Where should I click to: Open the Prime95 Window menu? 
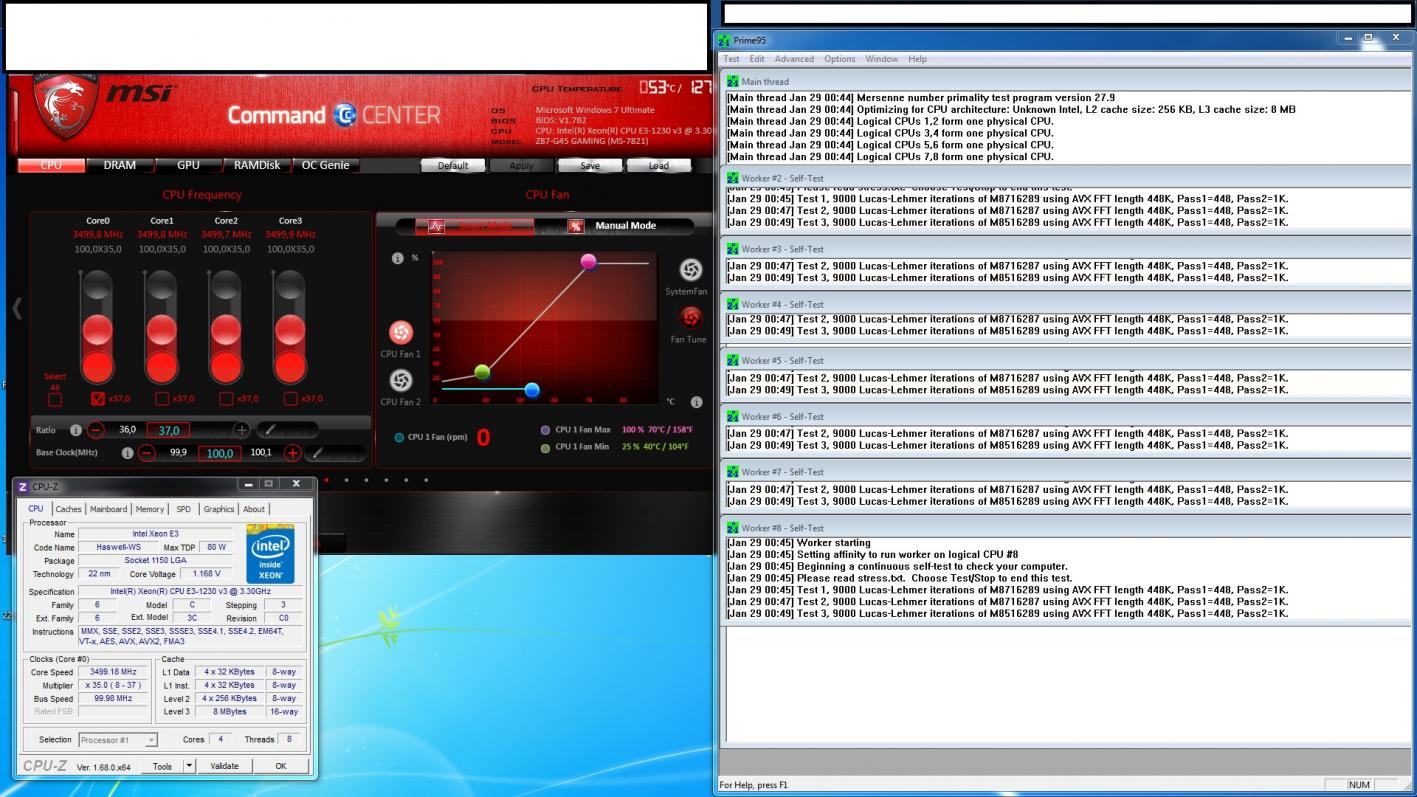click(x=881, y=59)
